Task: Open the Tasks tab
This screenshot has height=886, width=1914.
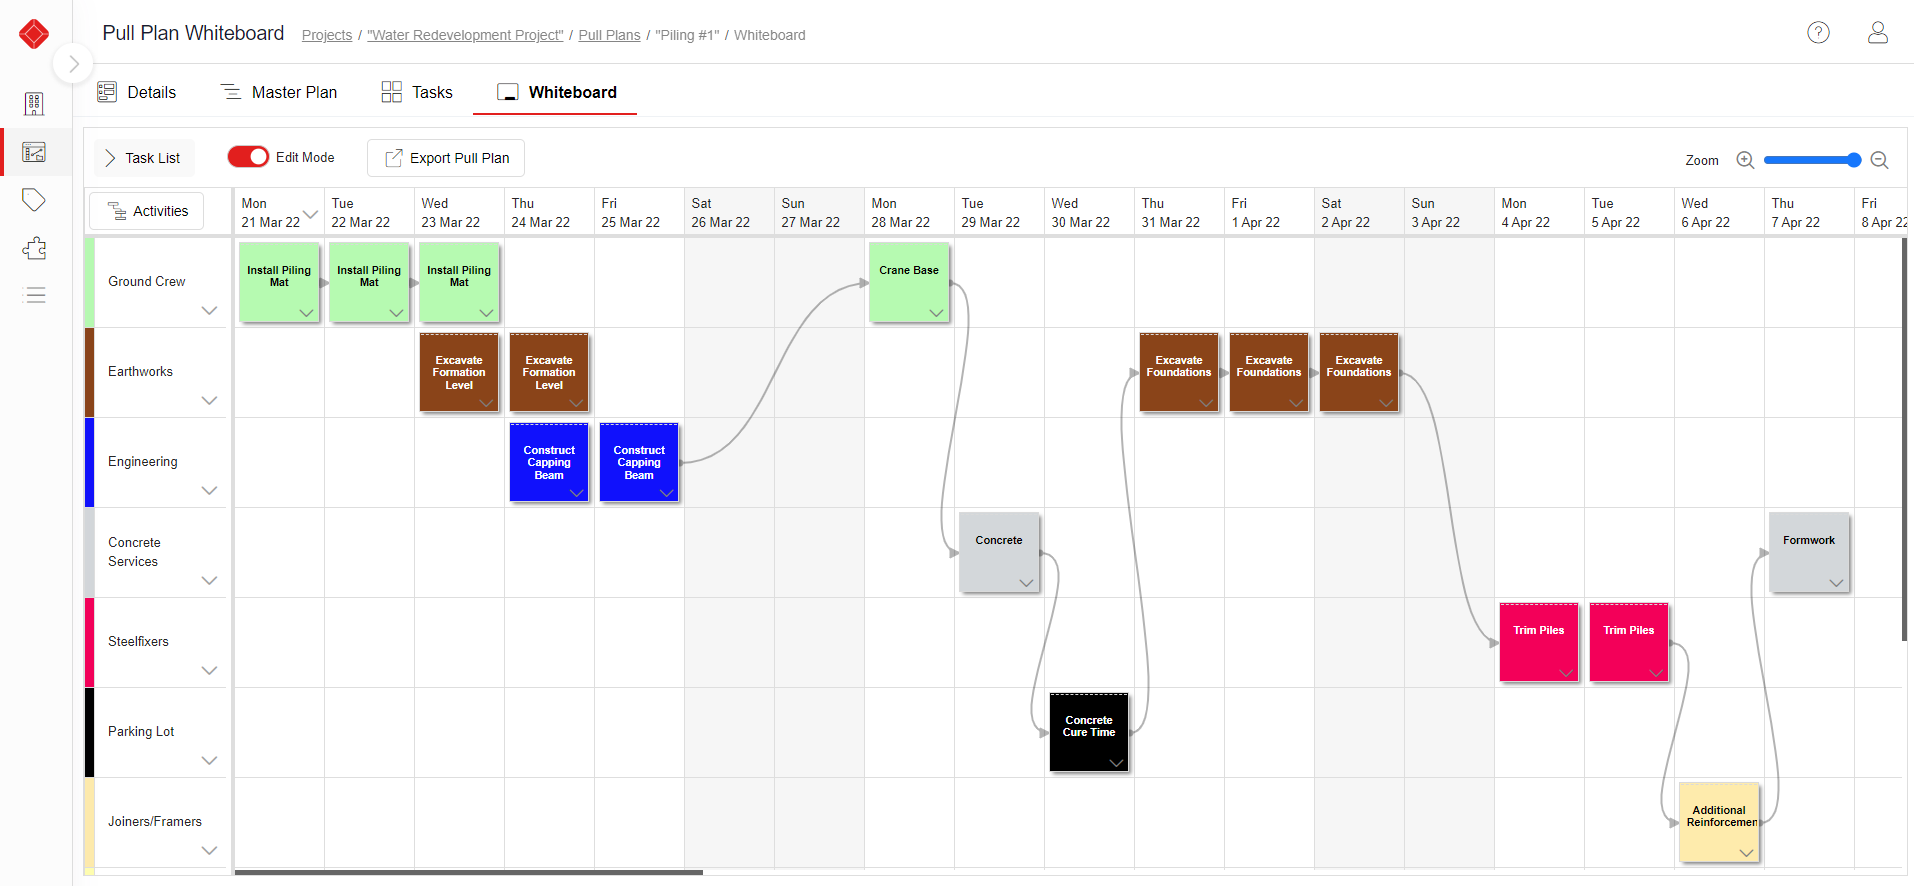Action: coord(417,92)
